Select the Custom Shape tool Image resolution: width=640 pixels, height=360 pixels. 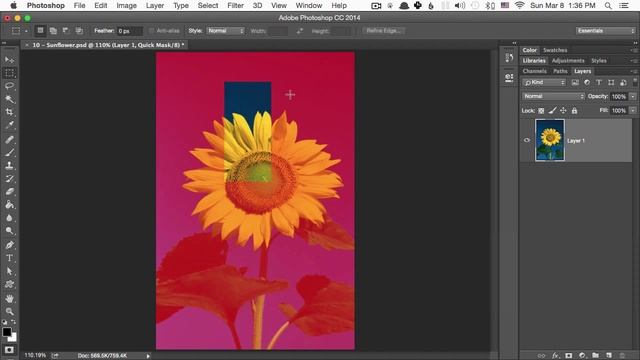pos(9,284)
